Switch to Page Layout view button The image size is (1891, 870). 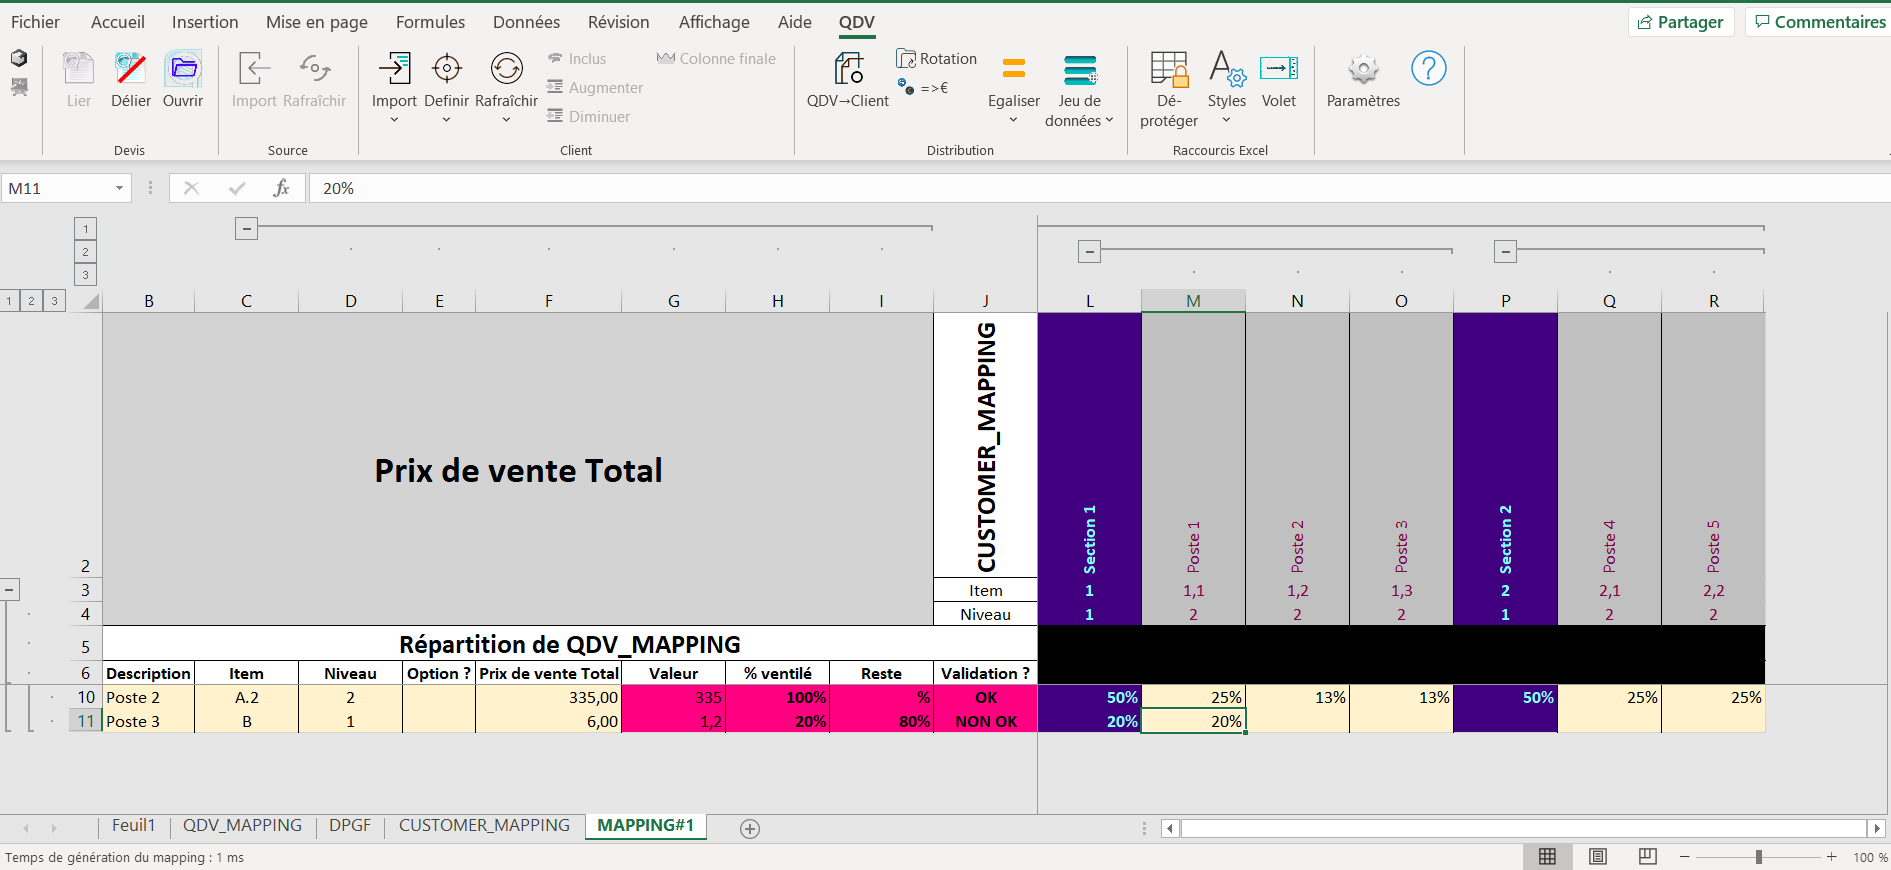1598,856
